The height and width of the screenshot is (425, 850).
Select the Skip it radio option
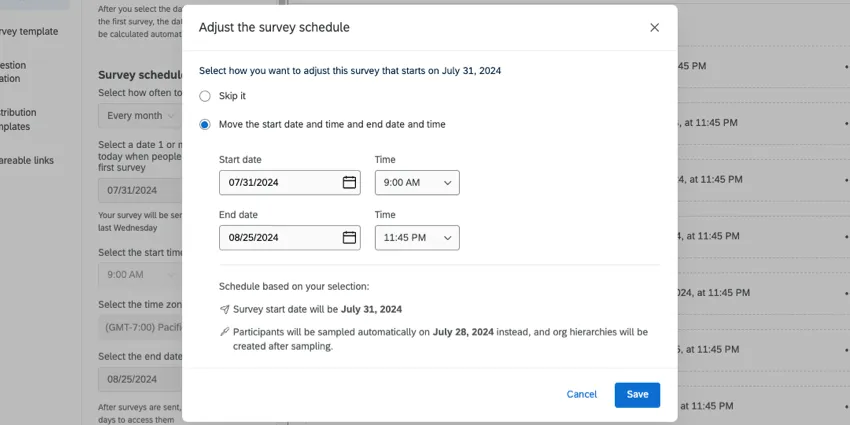205,96
